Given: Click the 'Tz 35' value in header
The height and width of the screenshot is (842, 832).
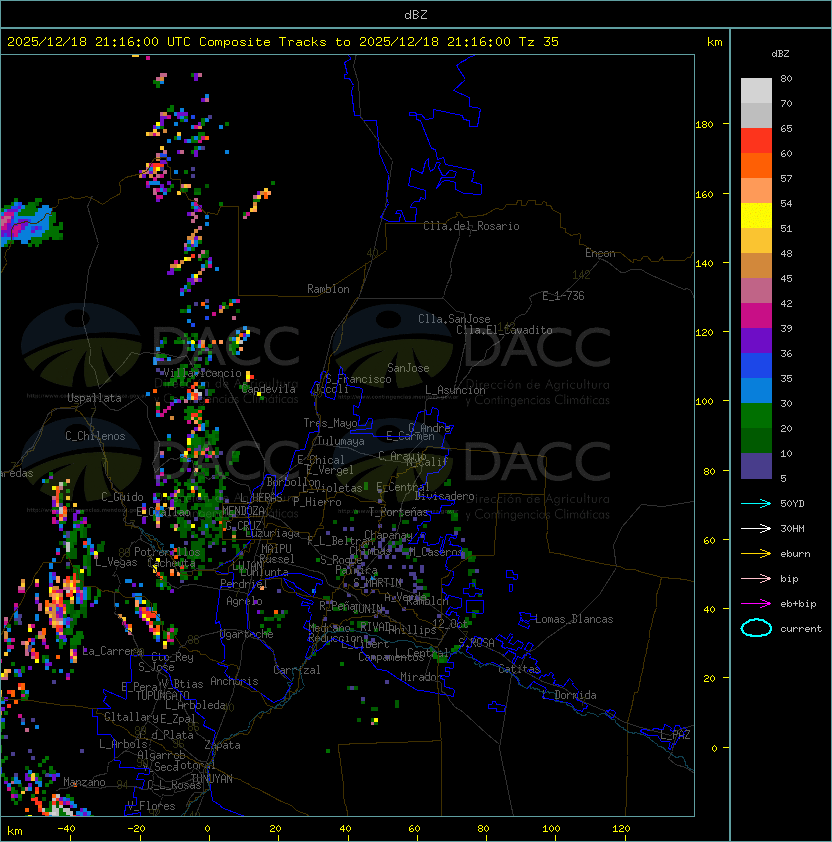Looking at the screenshot, I should 539,42.
